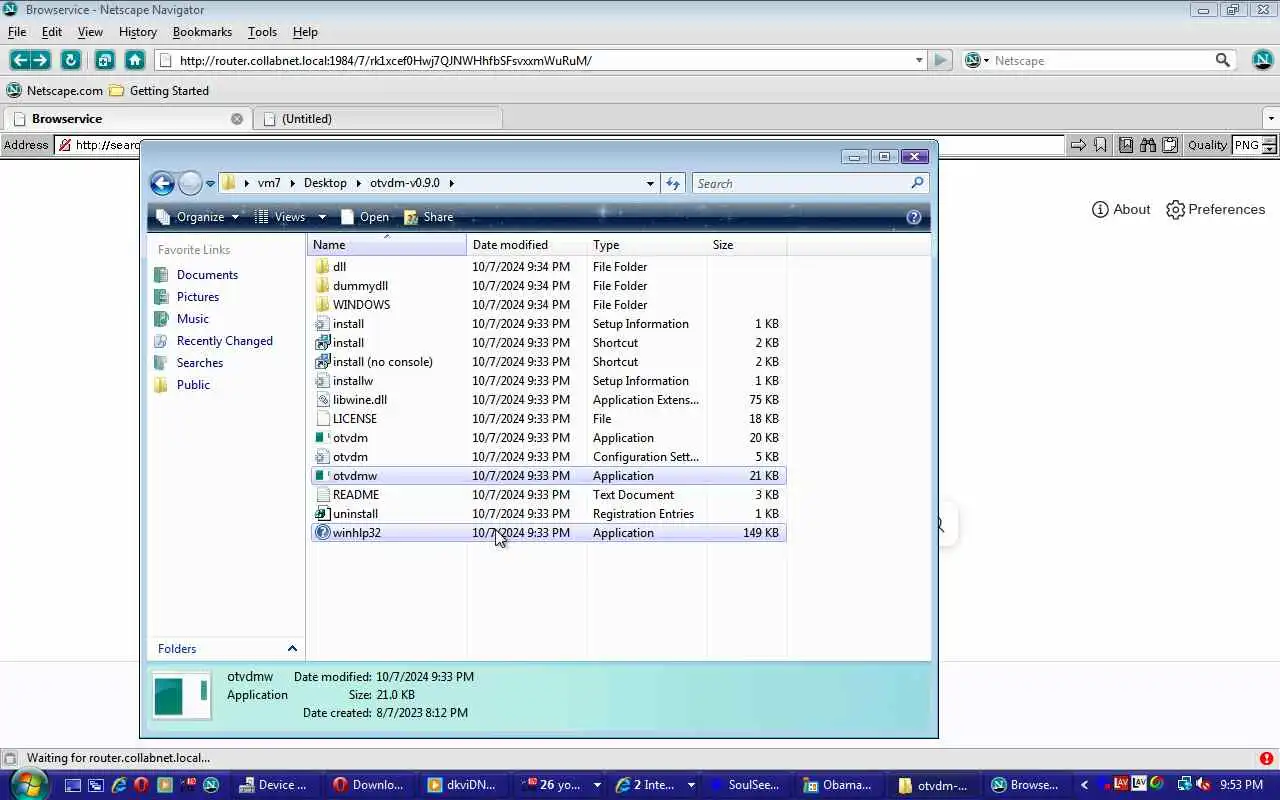Click Explorer Back button
This screenshot has height=800, width=1280.
[162, 183]
